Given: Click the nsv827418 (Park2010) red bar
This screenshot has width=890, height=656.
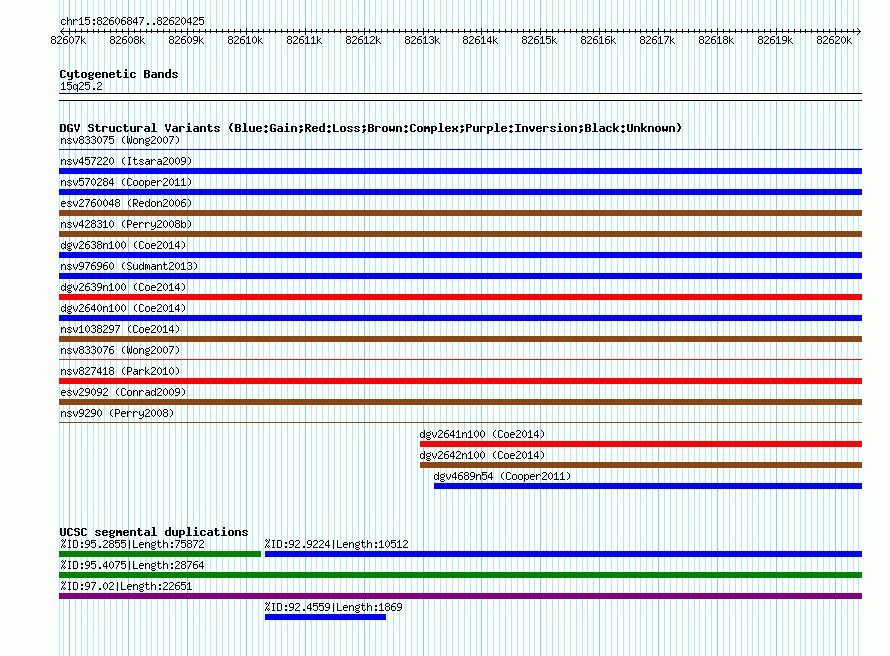Looking at the screenshot, I should [460, 381].
